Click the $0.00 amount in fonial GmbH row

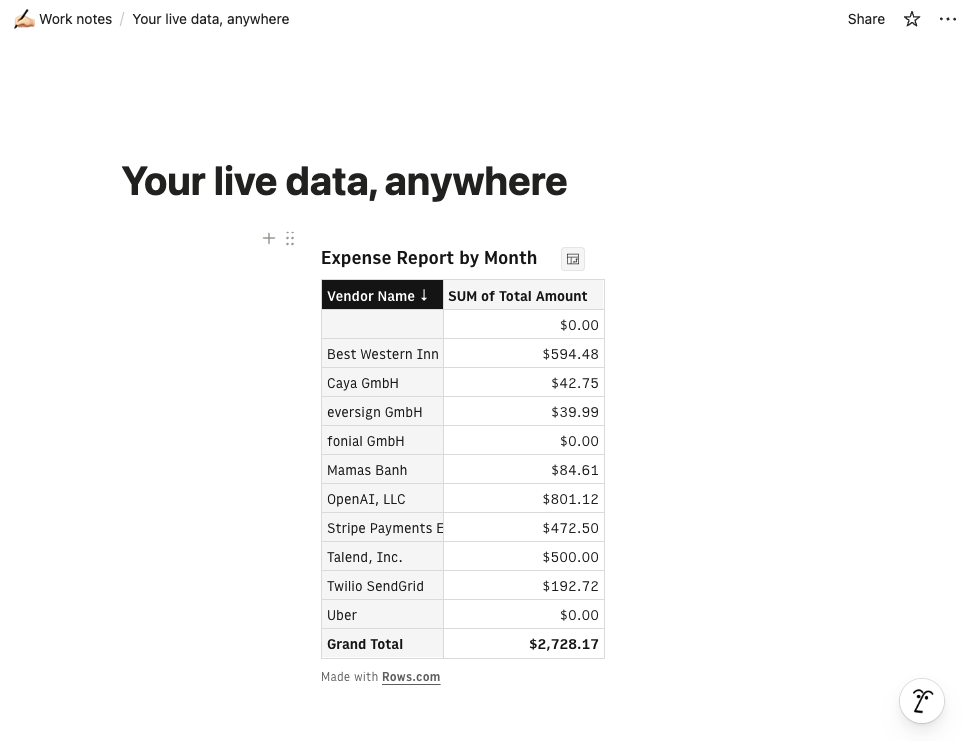click(x=523, y=441)
